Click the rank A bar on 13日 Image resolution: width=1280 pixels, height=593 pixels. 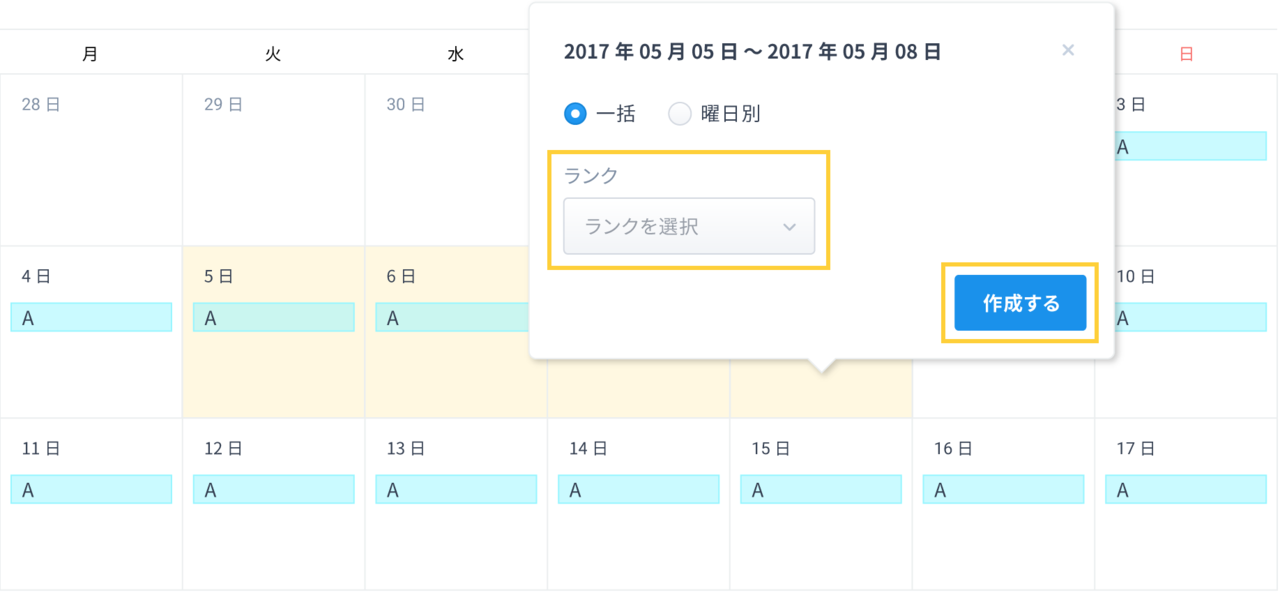456,490
